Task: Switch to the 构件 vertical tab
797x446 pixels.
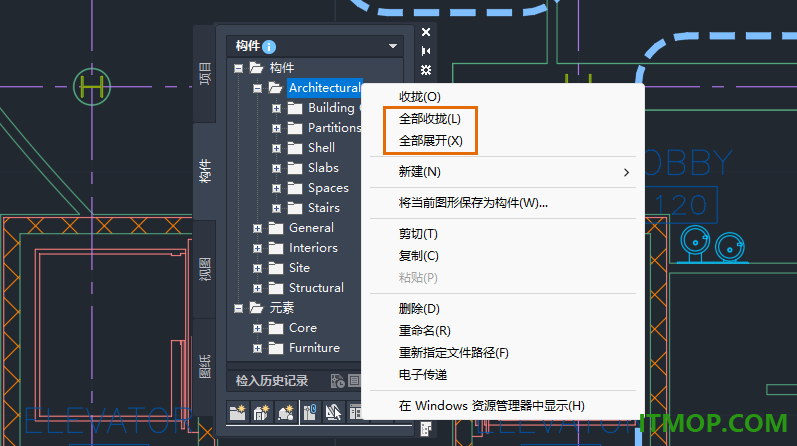Action: point(204,171)
